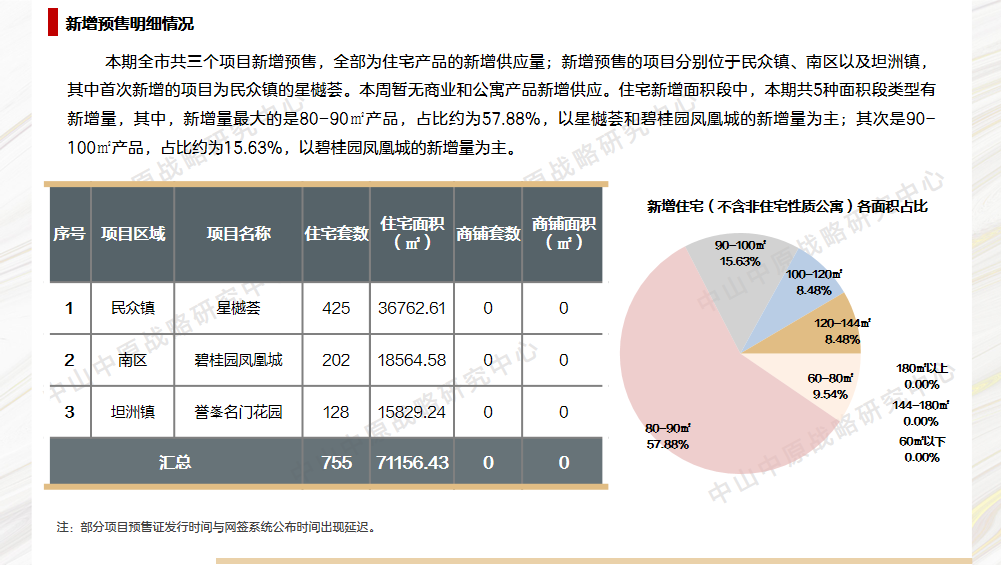
Task: Click the total residential area 71156.43
Action: click(412, 462)
